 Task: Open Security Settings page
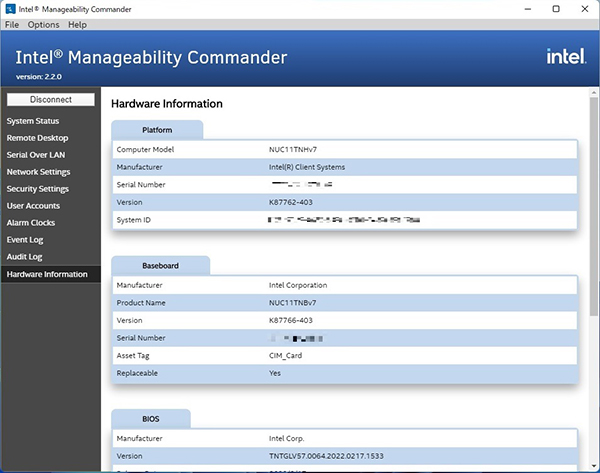tap(38, 189)
